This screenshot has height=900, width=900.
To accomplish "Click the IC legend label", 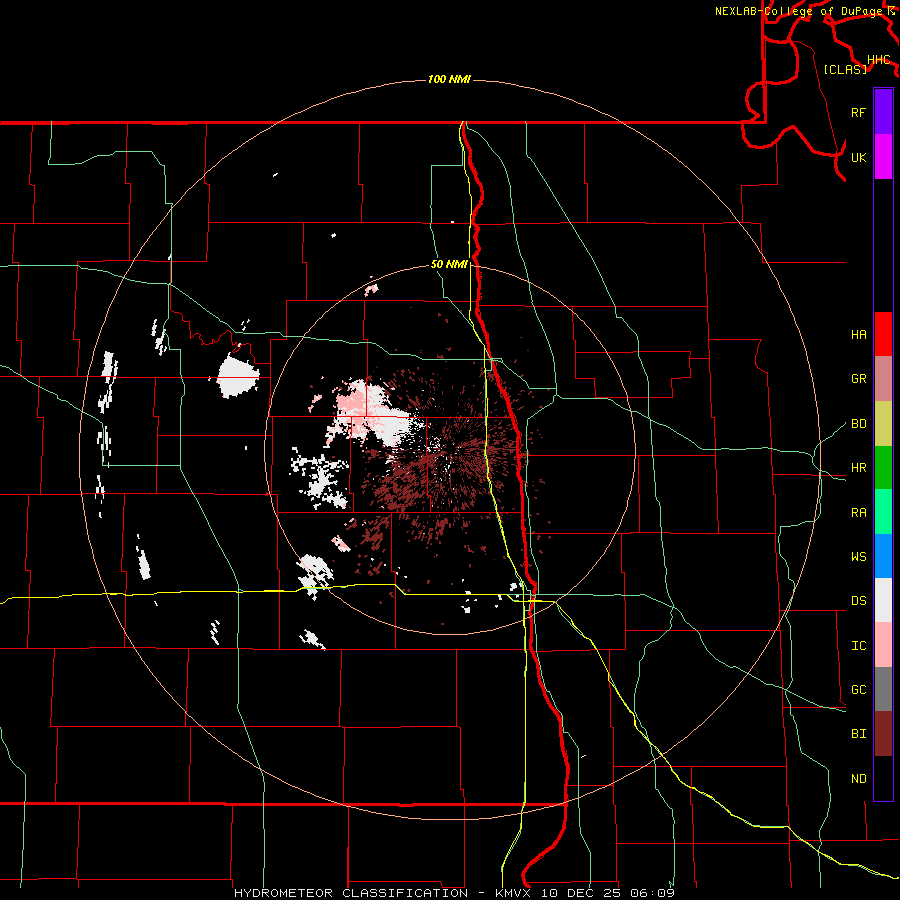I will click(859, 646).
